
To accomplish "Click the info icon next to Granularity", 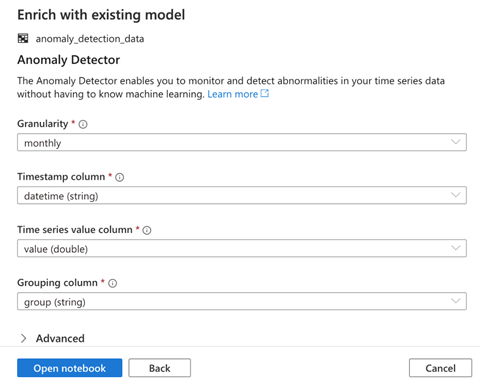I will (83, 124).
